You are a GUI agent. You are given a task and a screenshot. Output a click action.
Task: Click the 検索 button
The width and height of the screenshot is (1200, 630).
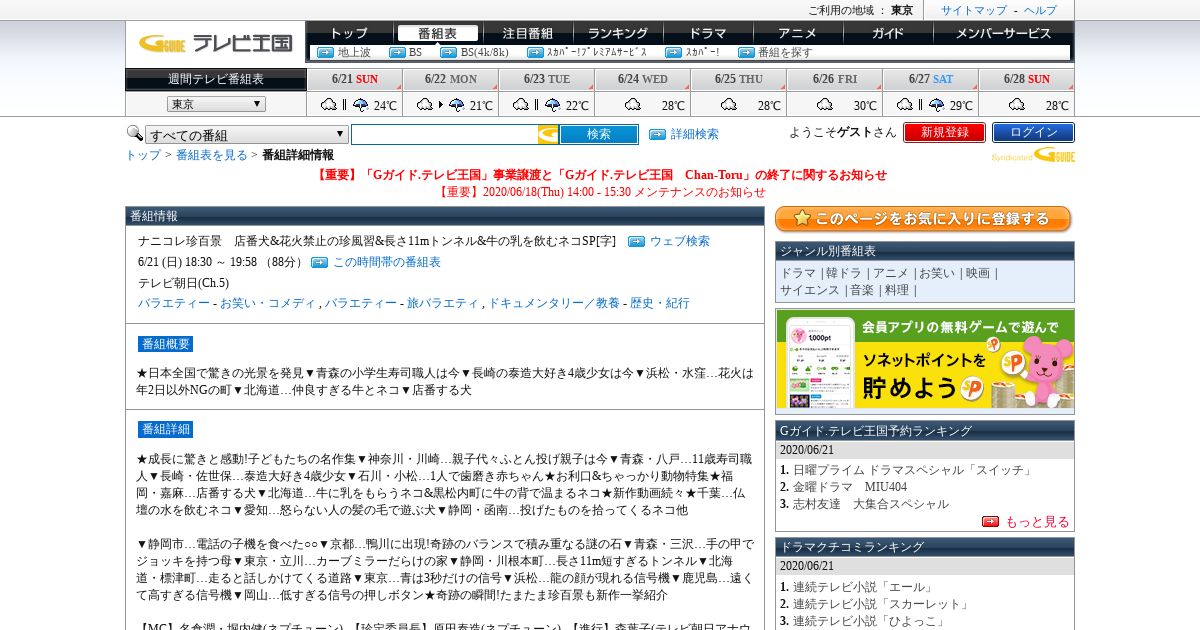pyautogui.click(x=599, y=134)
